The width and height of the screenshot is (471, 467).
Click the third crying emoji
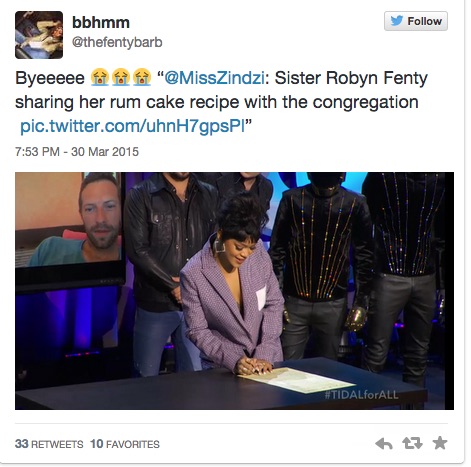[x=142, y=77]
